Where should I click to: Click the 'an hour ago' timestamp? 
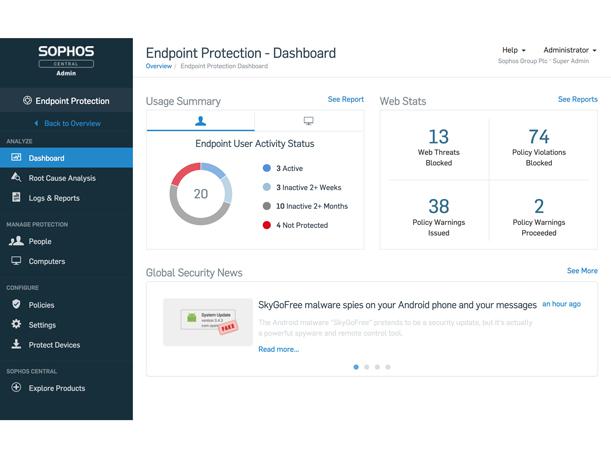561,304
